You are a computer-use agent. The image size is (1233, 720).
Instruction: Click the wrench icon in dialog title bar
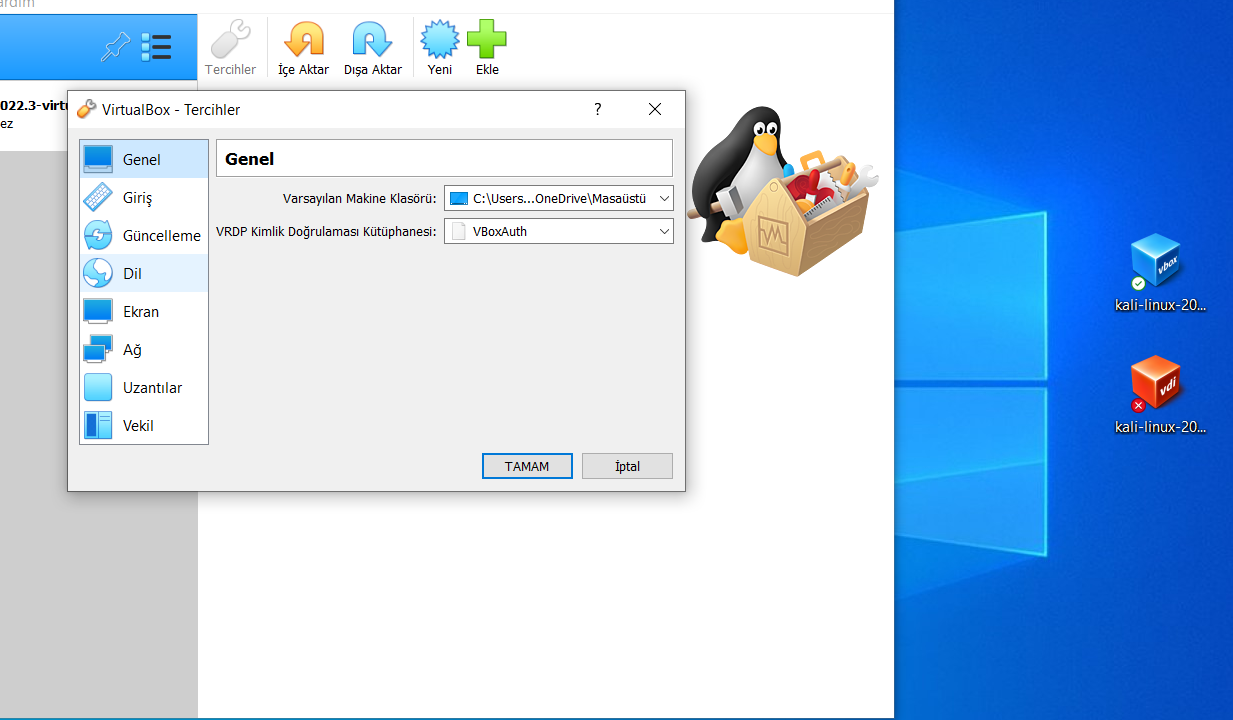pyautogui.click(x=87, y=109)
